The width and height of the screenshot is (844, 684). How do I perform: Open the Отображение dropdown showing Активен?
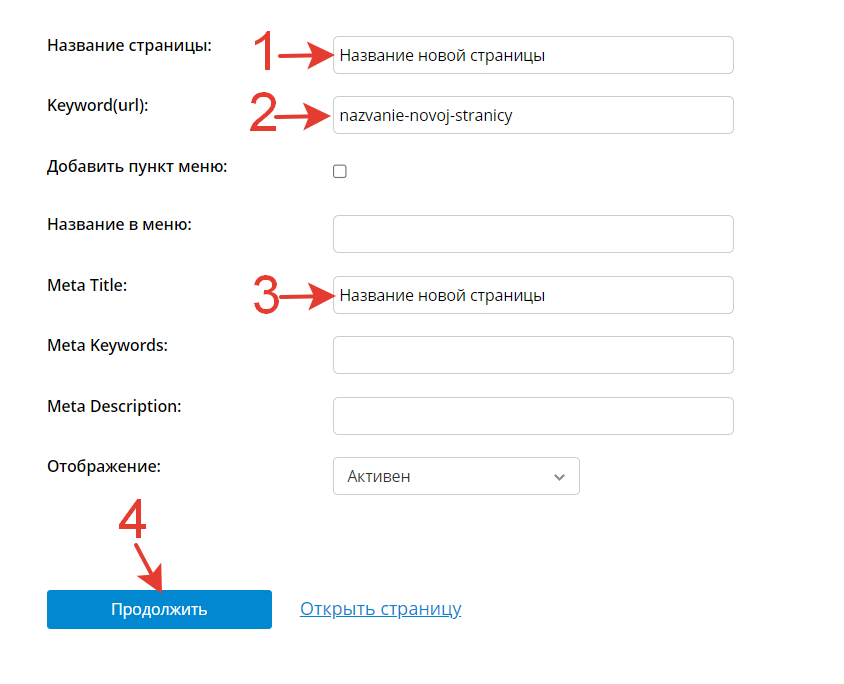455,476
